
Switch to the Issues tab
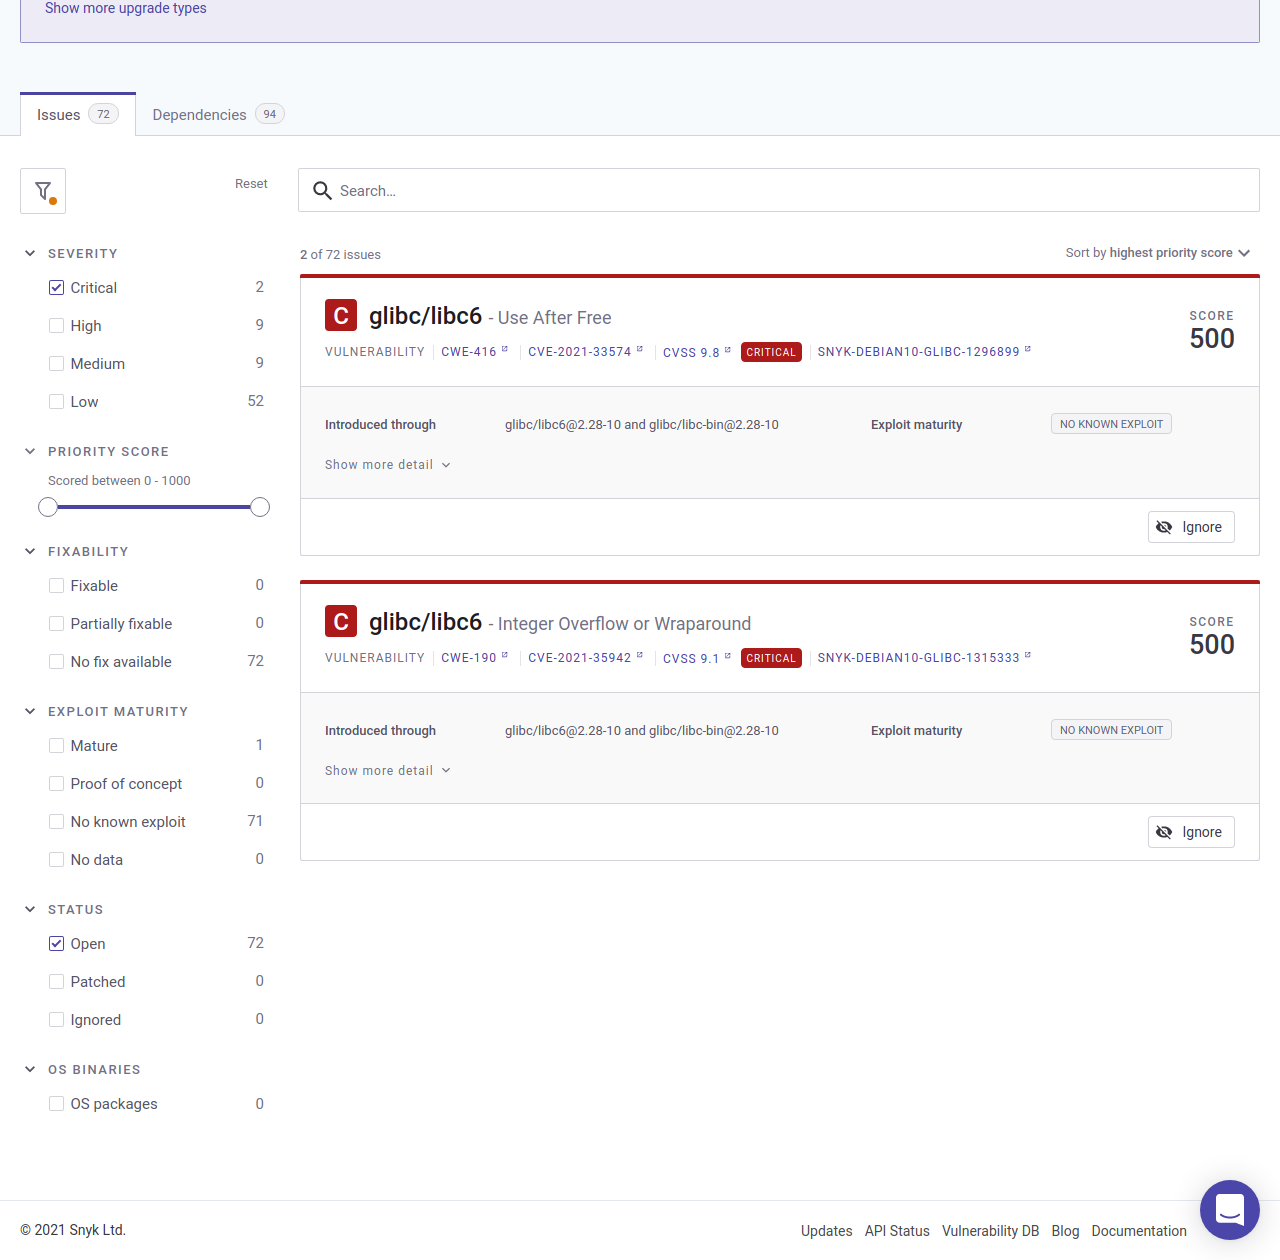78,115
